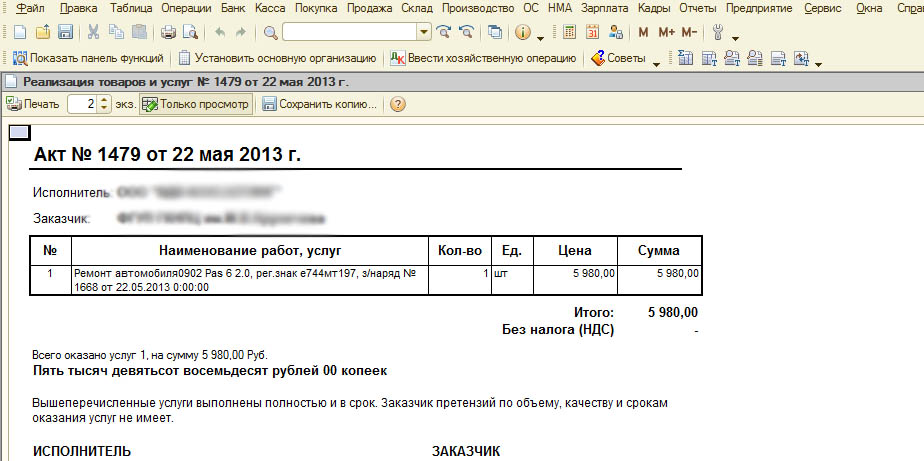Open the round help question icon
The height and width of the screenshot is (461, 924).
tap(397, 104)
